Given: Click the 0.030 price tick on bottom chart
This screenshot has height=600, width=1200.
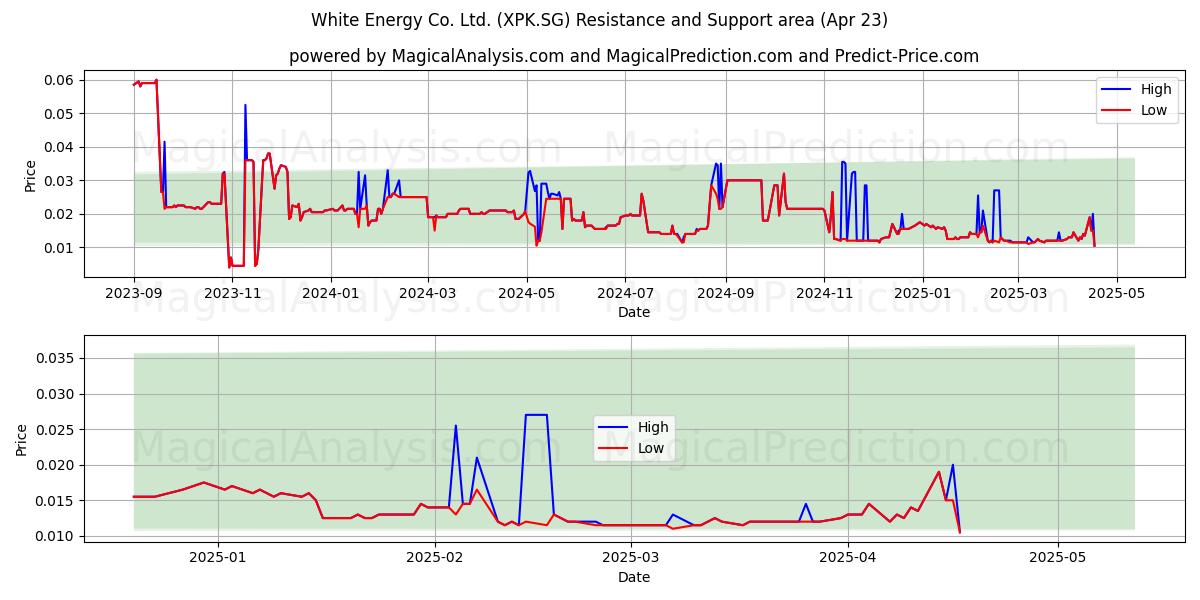Looking at the screenshot, I should (x=57, y=394).
